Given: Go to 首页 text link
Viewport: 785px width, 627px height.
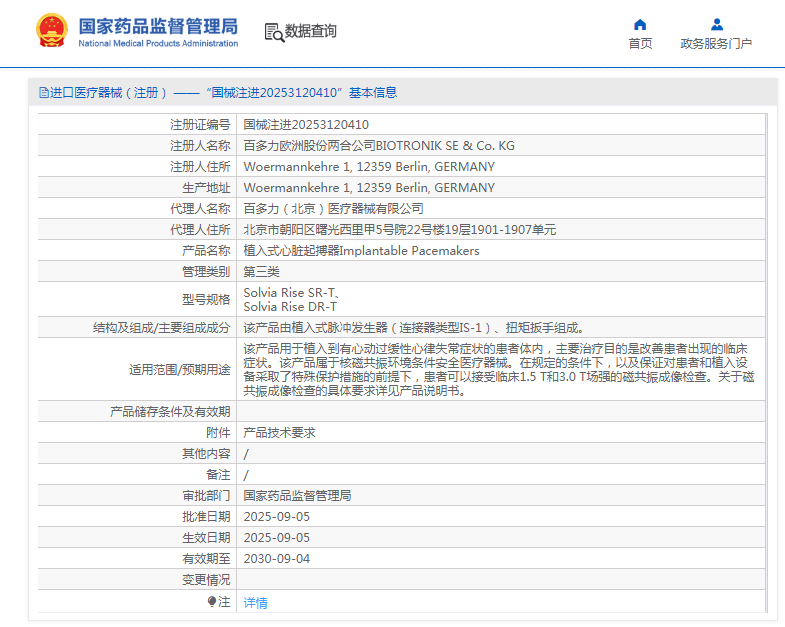Looking at the screenshot, I should click(640, 44).
